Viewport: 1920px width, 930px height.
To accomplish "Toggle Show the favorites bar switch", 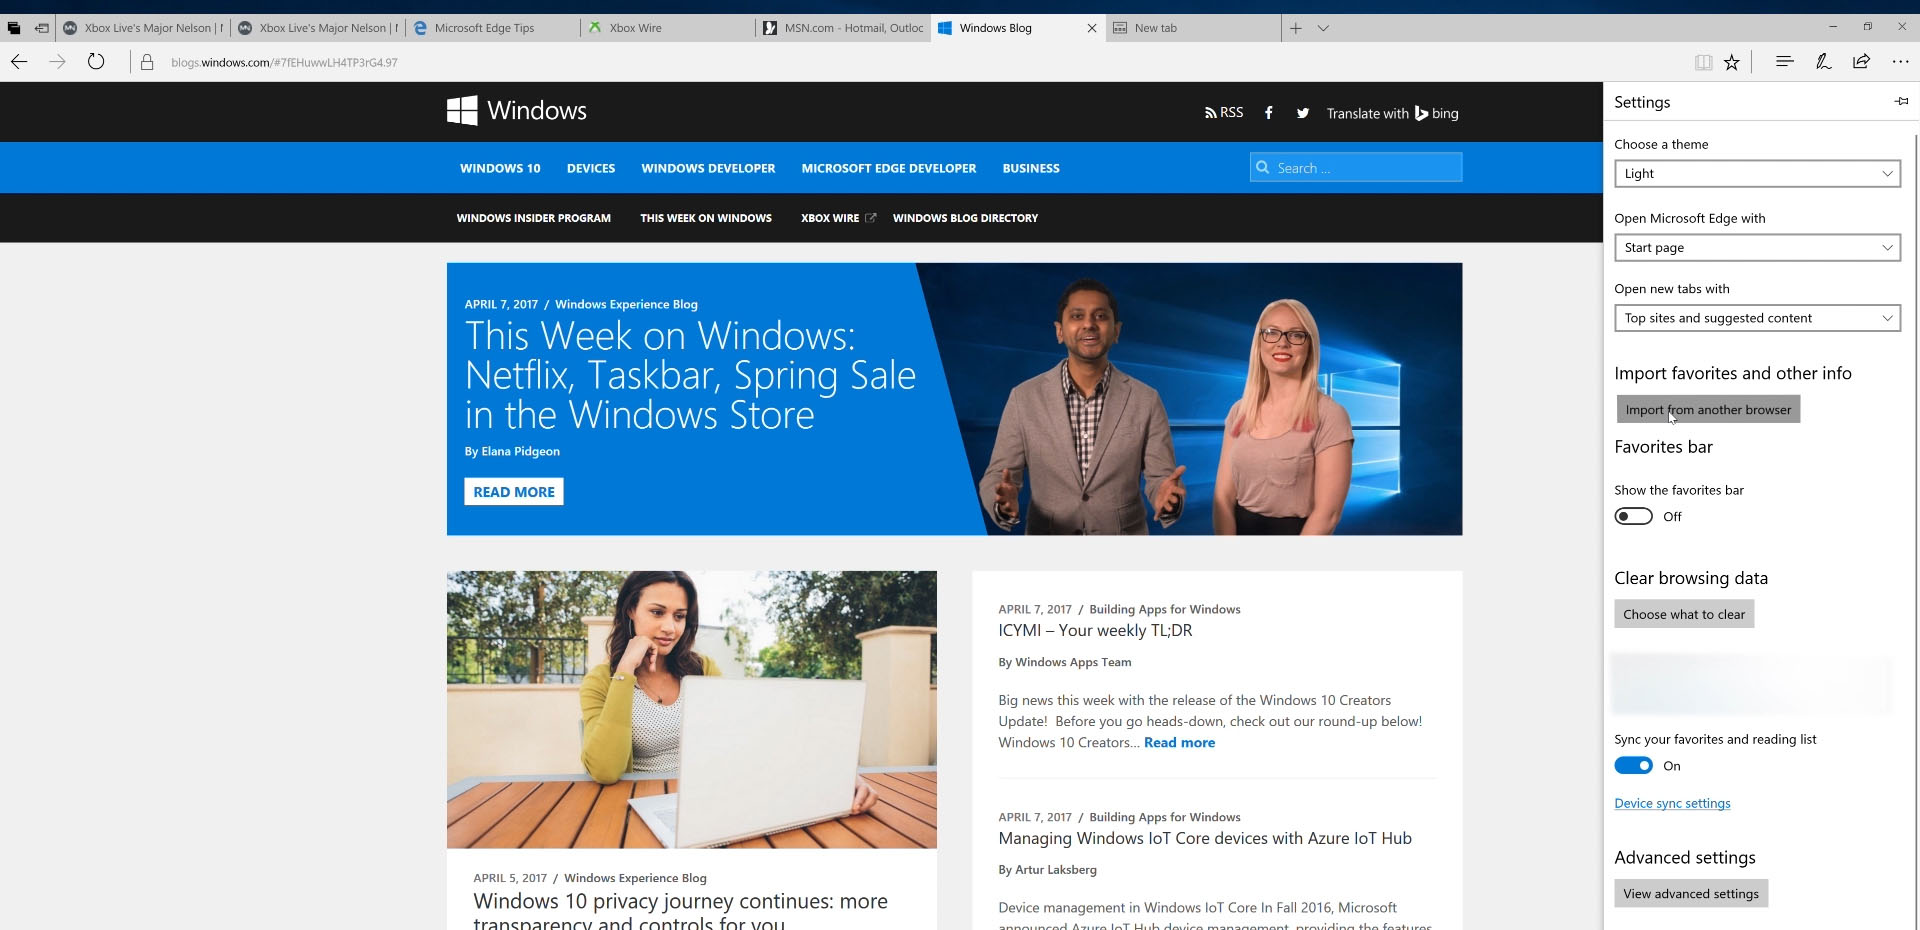I will click(x=1633, y=516).
